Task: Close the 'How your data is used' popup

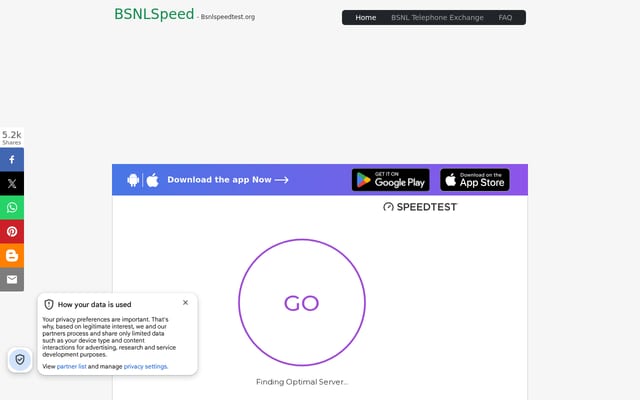Action: 185,302
